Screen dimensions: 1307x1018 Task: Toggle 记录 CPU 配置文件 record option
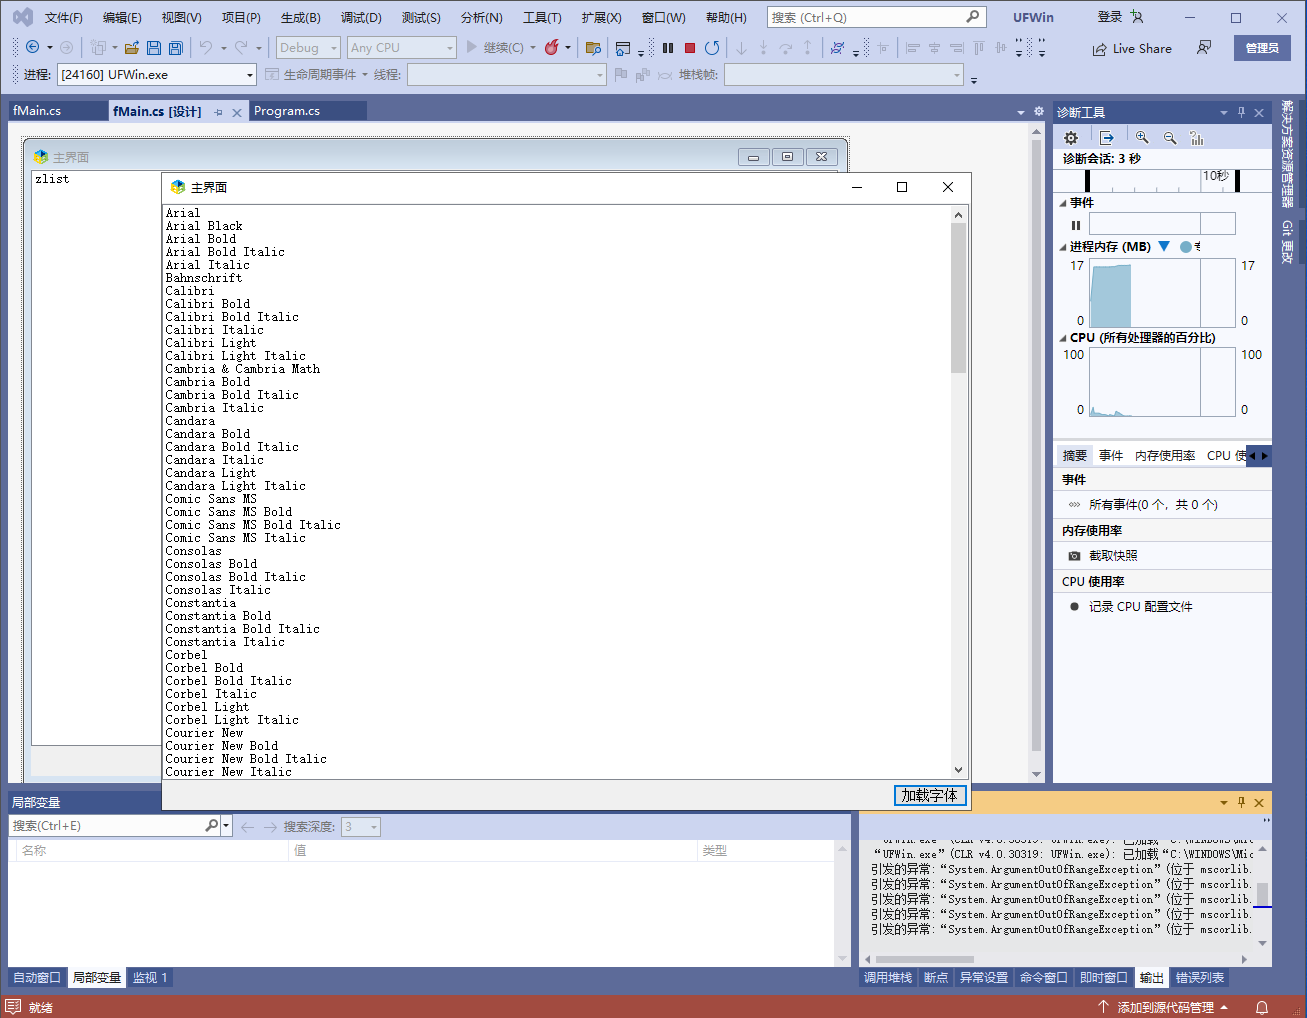pyautogui.click(x=1131, y=607)
